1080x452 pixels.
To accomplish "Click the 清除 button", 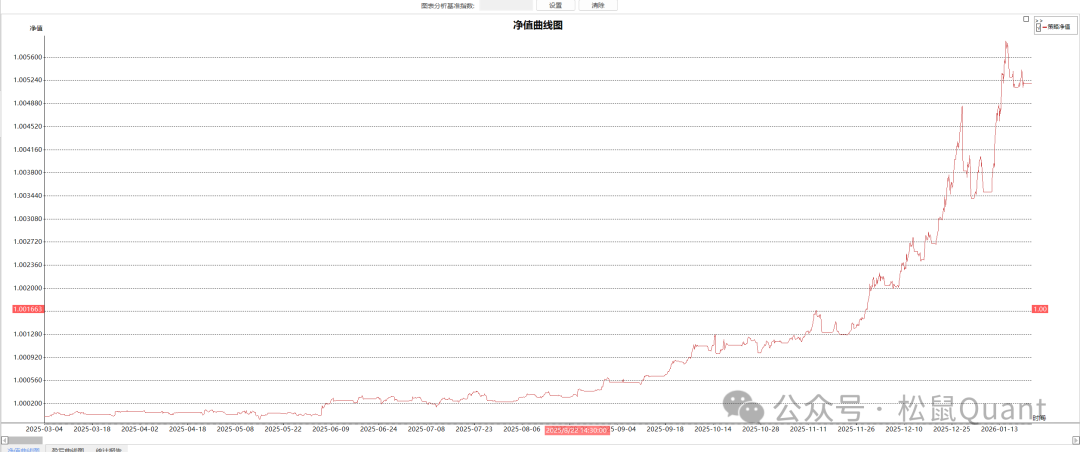I will coord(598,5).
